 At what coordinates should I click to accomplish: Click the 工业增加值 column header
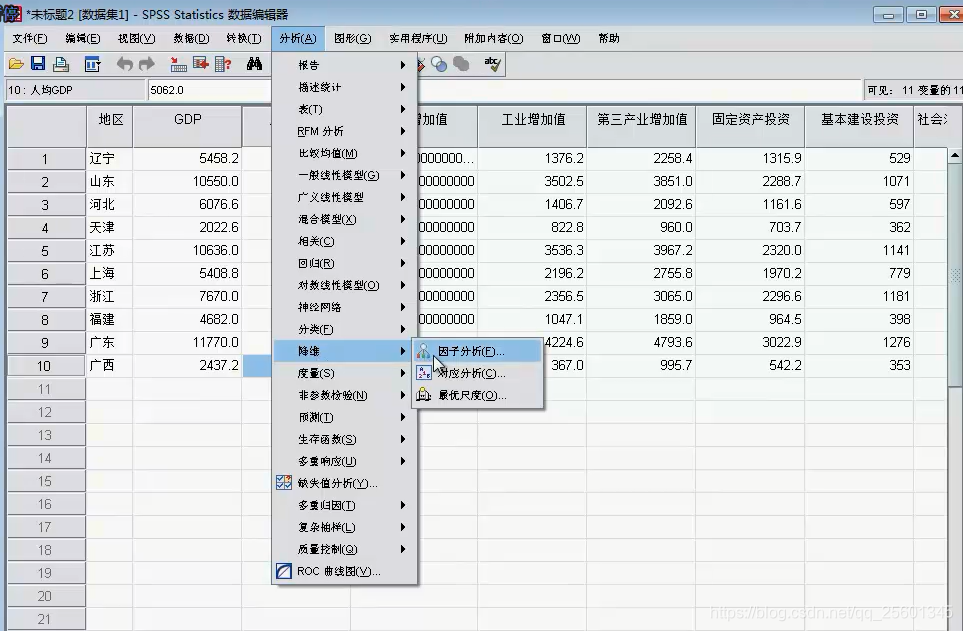click(x=533, y=127)
